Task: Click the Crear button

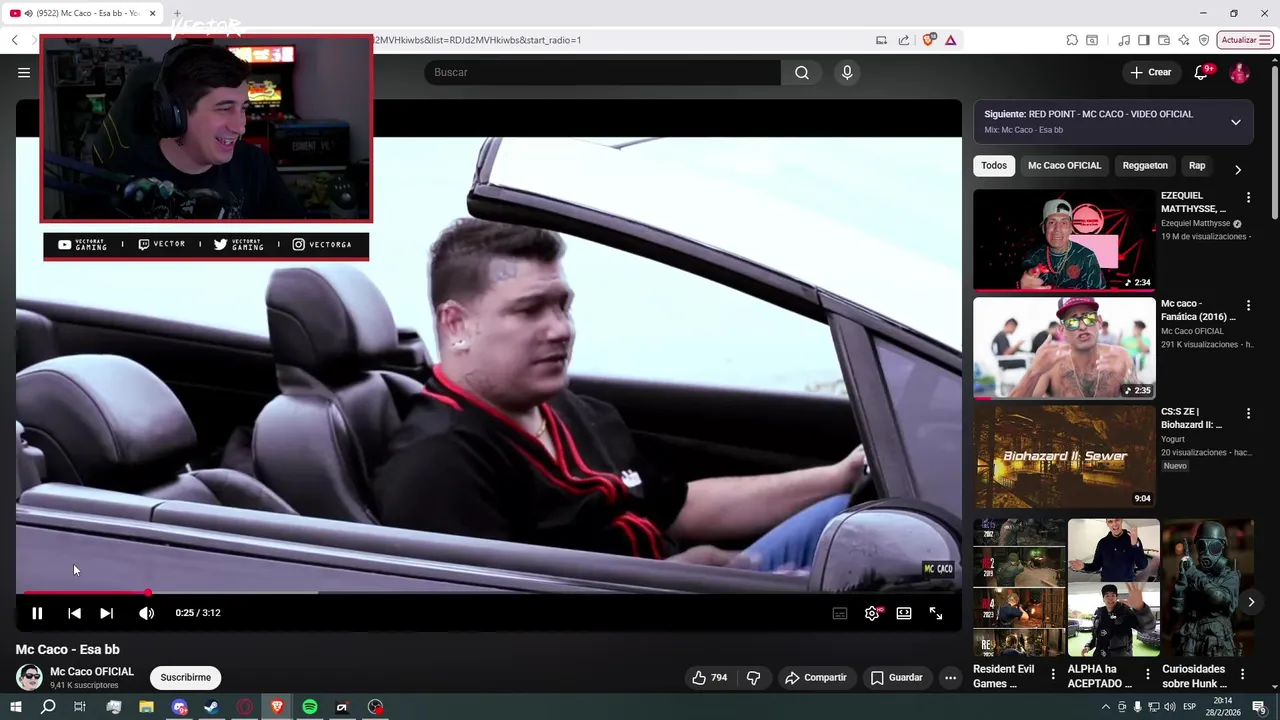Action: pos(1150,72)
